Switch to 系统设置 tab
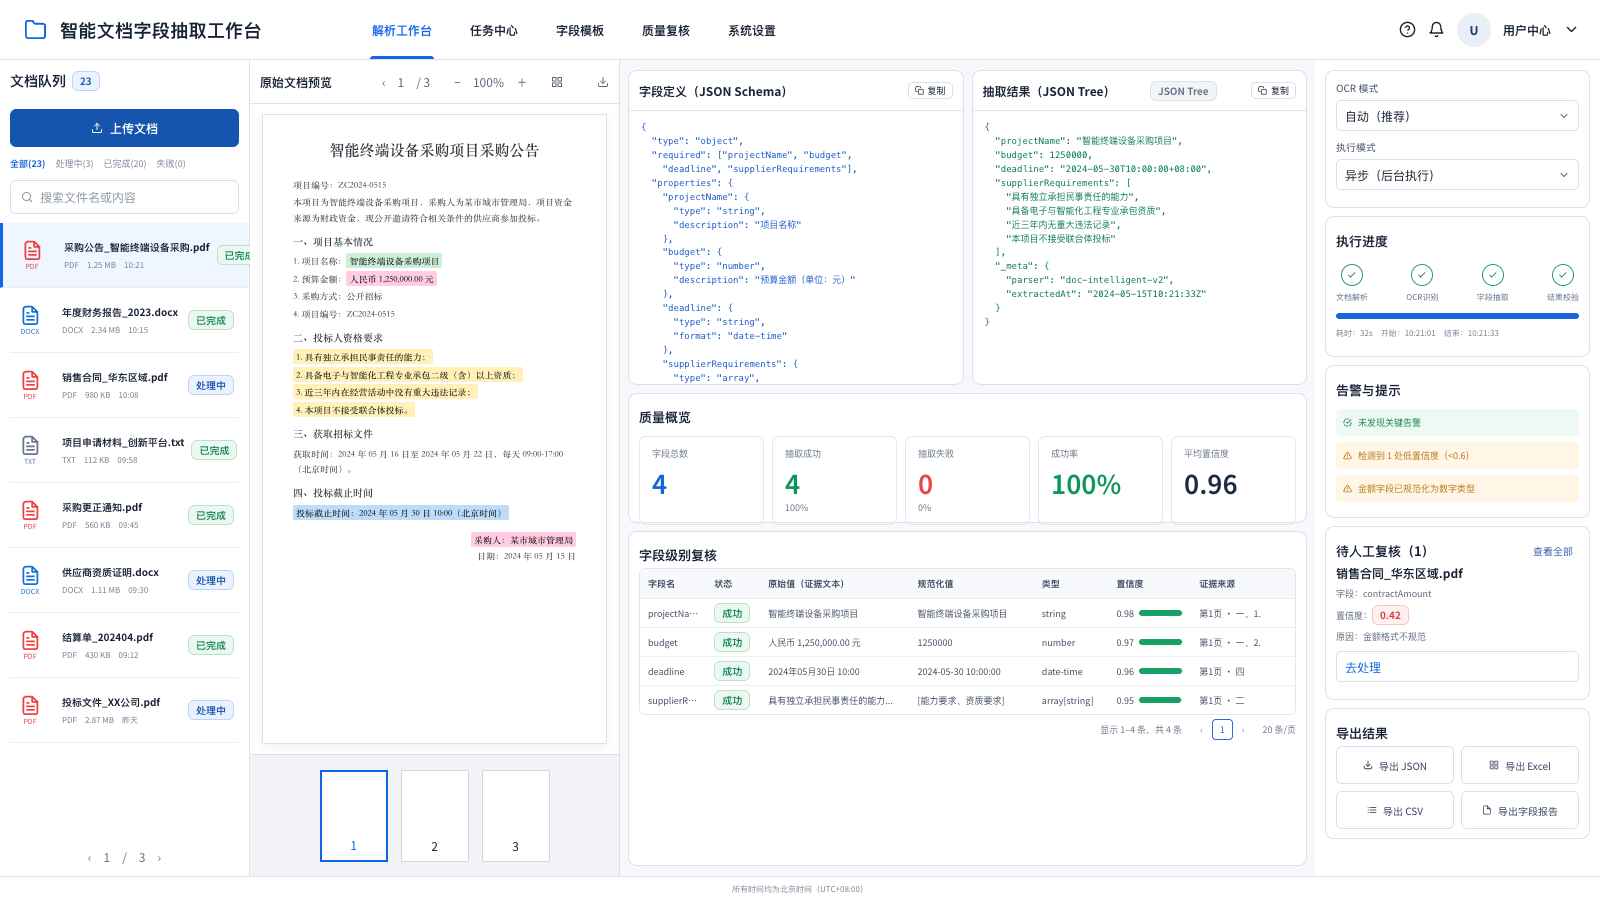This screenshot has height=900, width=1600. [752, 31]
